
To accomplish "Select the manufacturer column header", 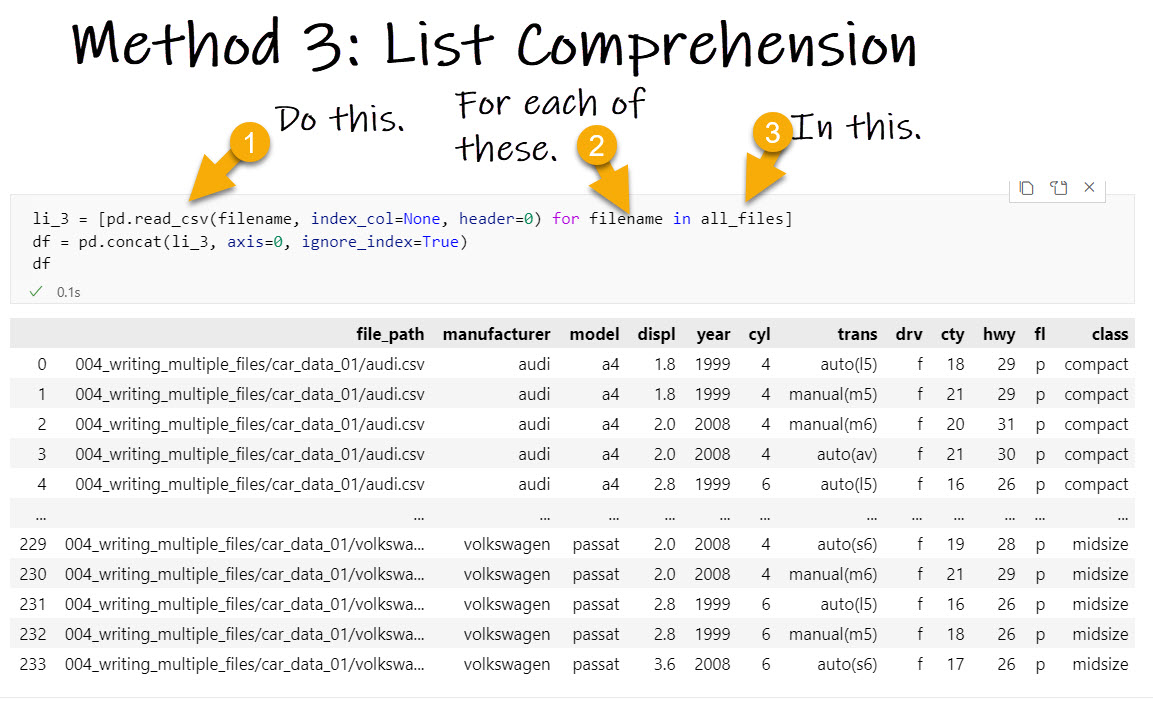I will tap(497, 334).
